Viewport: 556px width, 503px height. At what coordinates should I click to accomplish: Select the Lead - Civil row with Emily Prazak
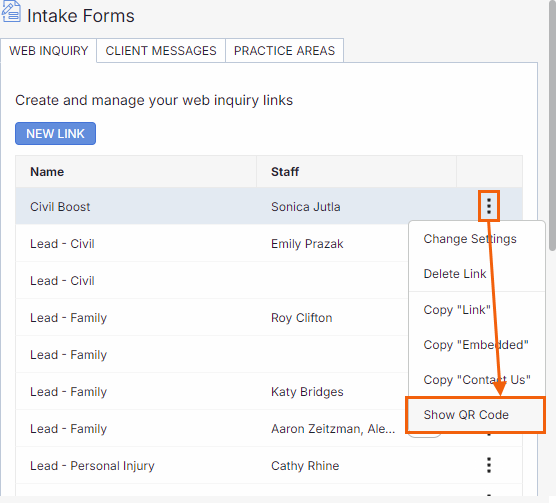click(x=212, y=244)
